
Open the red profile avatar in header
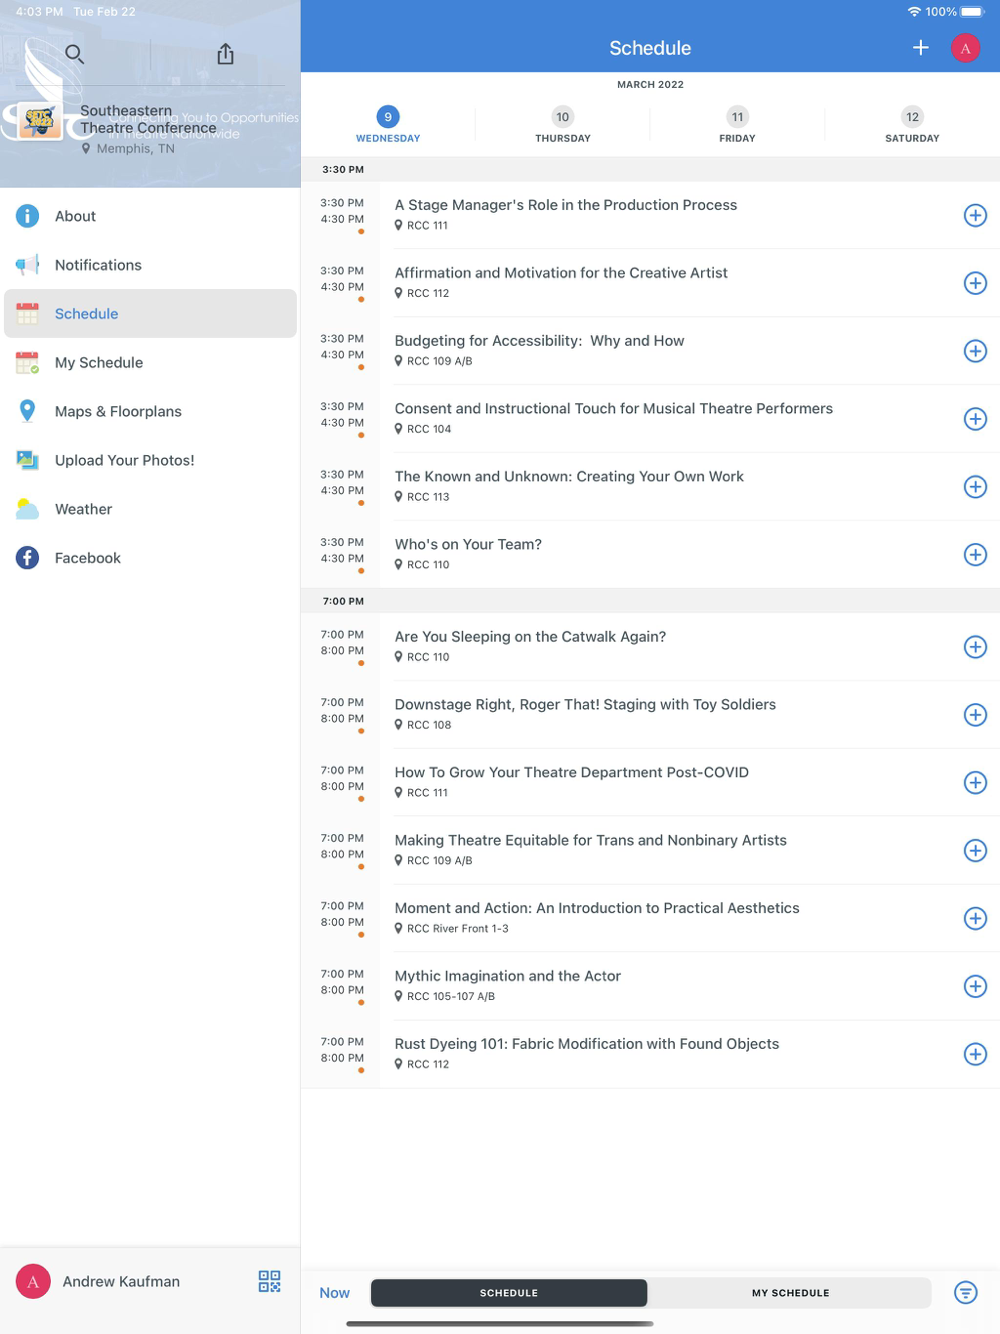965,47
